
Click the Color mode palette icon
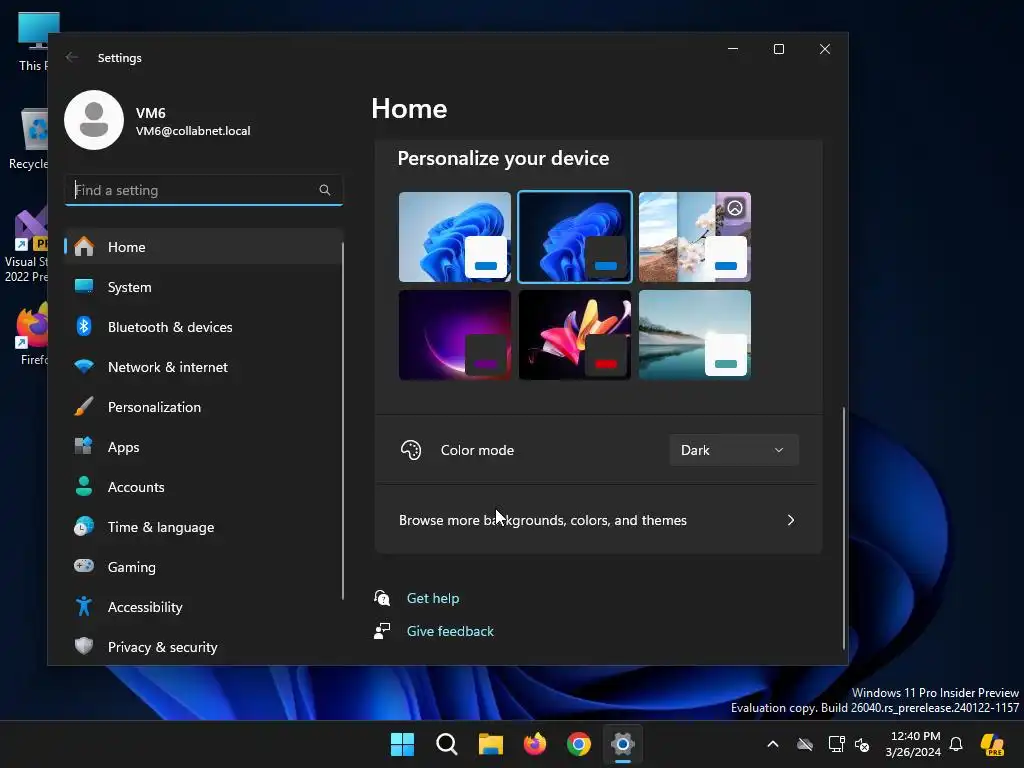pos(411,450)
